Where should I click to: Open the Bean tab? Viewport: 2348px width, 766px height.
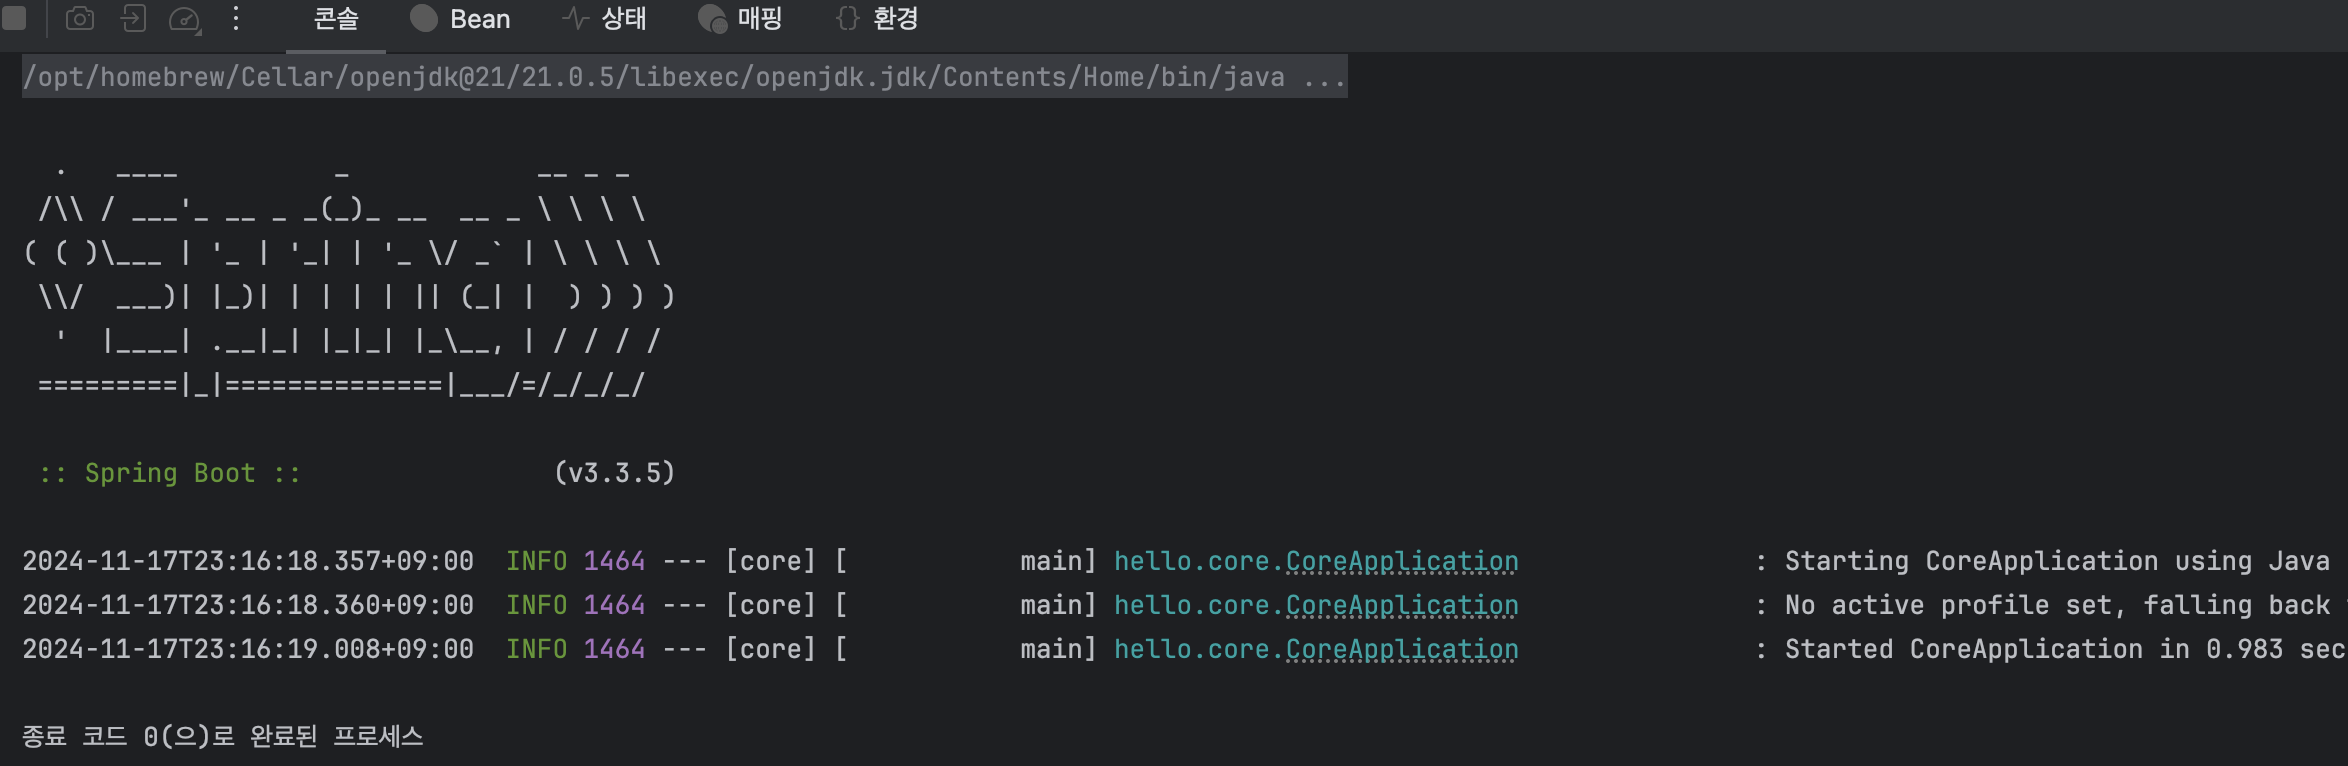point(461,19)
